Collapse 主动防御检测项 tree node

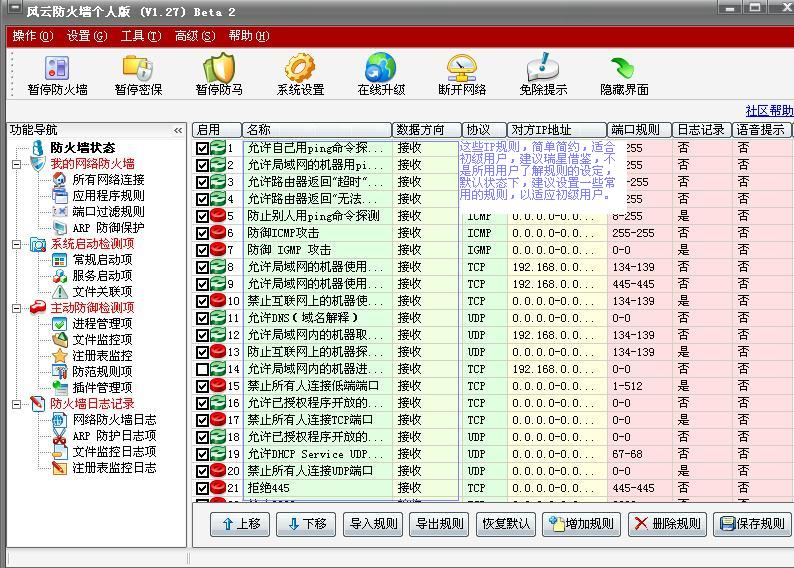17,308
